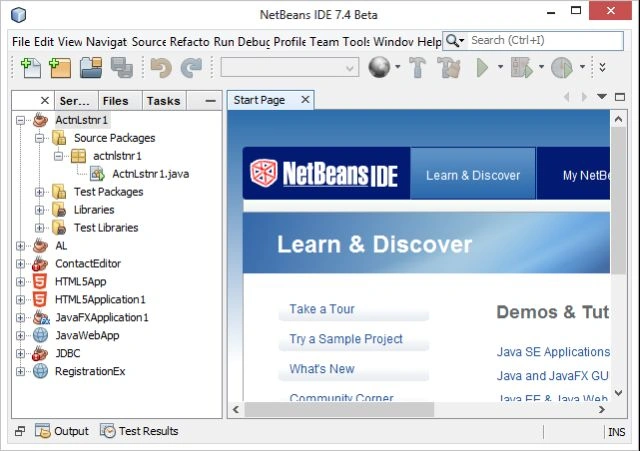Viewport: 640px width, 451px height.
Task: Open the My NetBeans tab
Action: point(573,175)
